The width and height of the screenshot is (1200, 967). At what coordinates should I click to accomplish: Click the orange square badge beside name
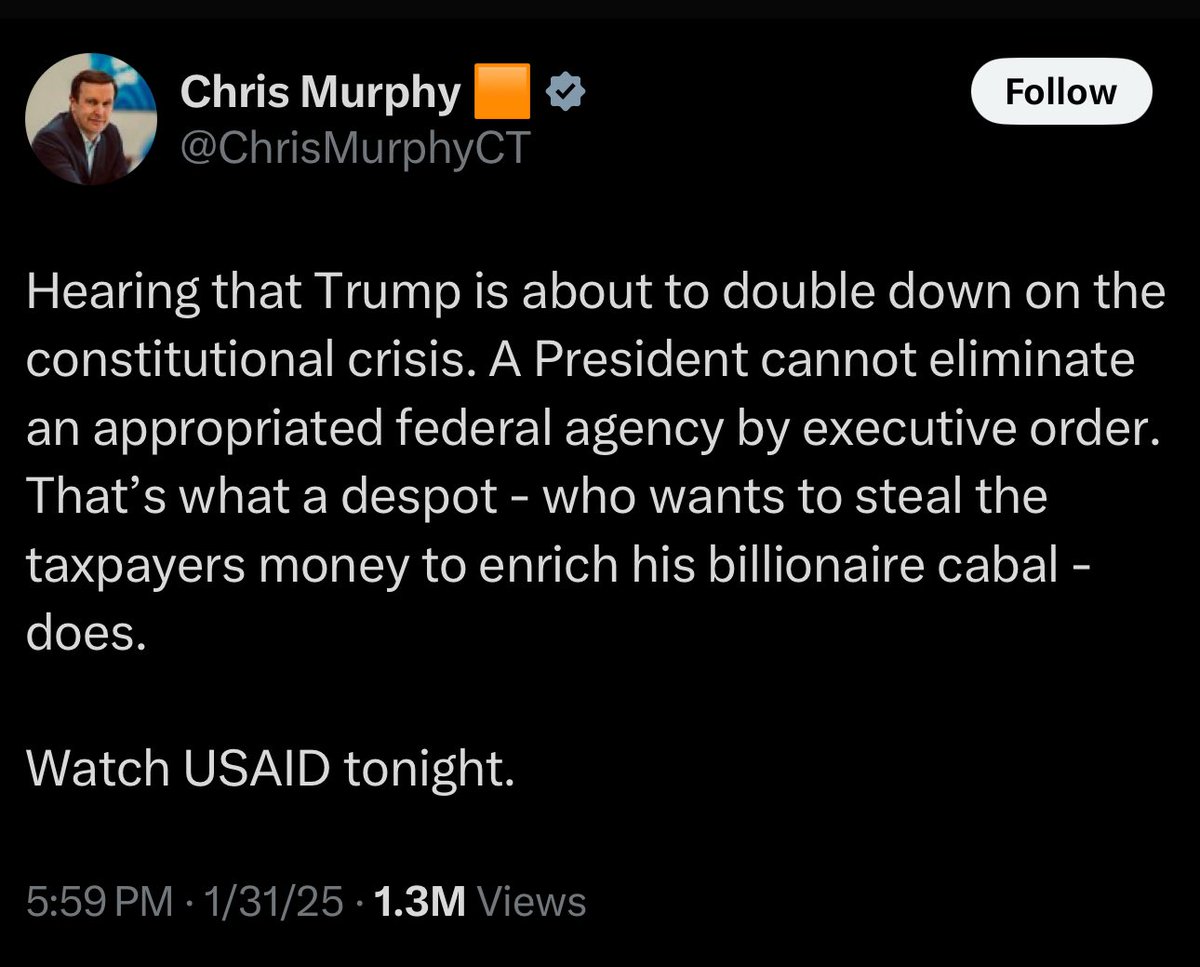[501, 92]
